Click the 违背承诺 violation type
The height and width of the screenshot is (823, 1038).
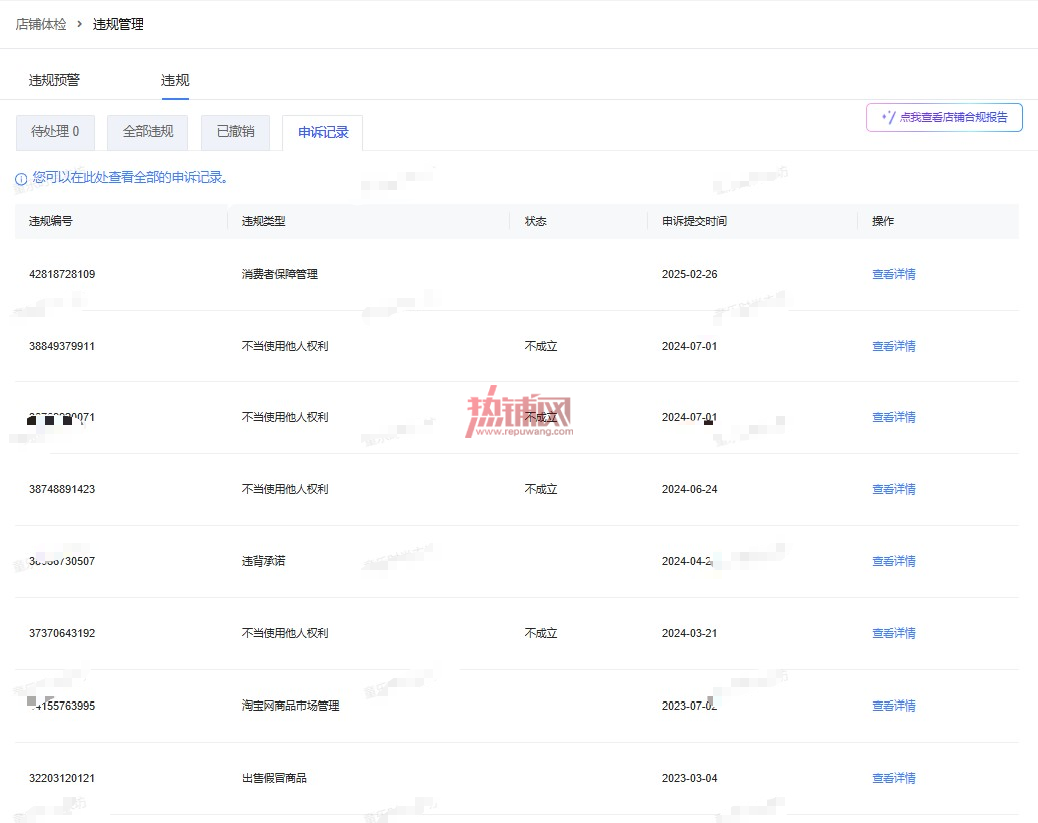click(x=263, y=561)
